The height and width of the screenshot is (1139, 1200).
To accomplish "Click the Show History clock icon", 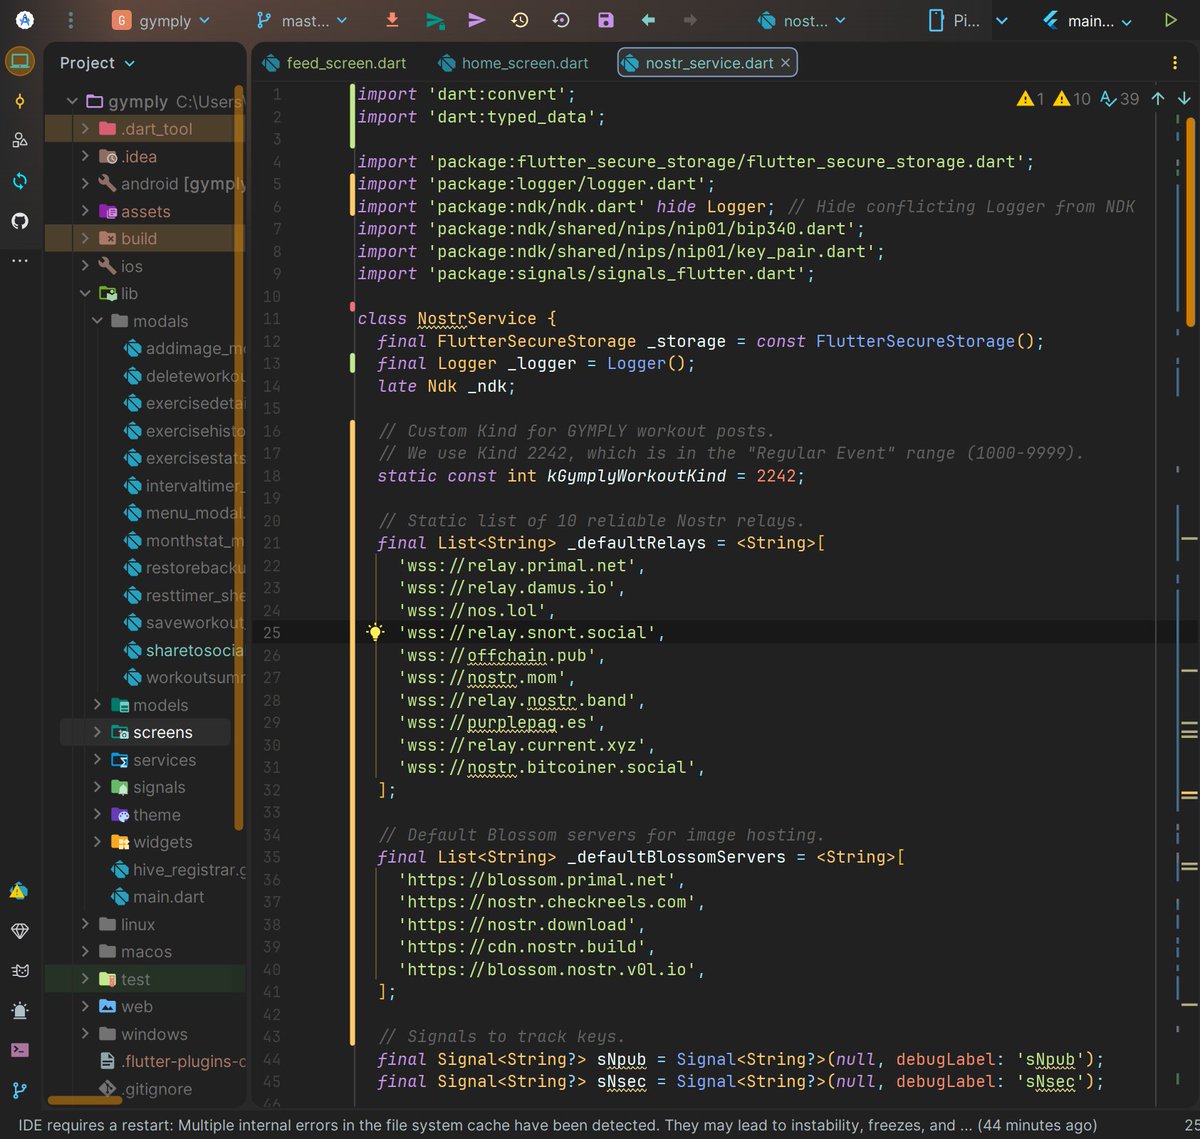I will [x=519, y=20].
